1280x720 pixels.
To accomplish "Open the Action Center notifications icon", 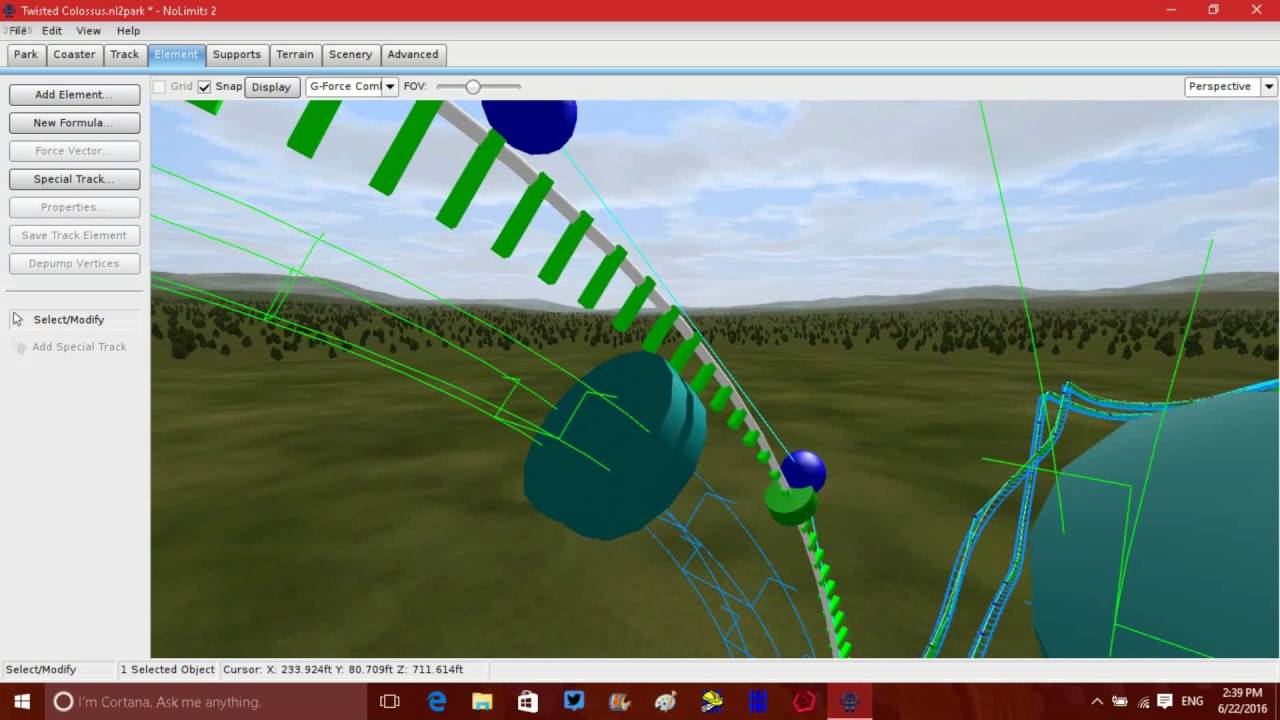I will [x=1164, y=702].
